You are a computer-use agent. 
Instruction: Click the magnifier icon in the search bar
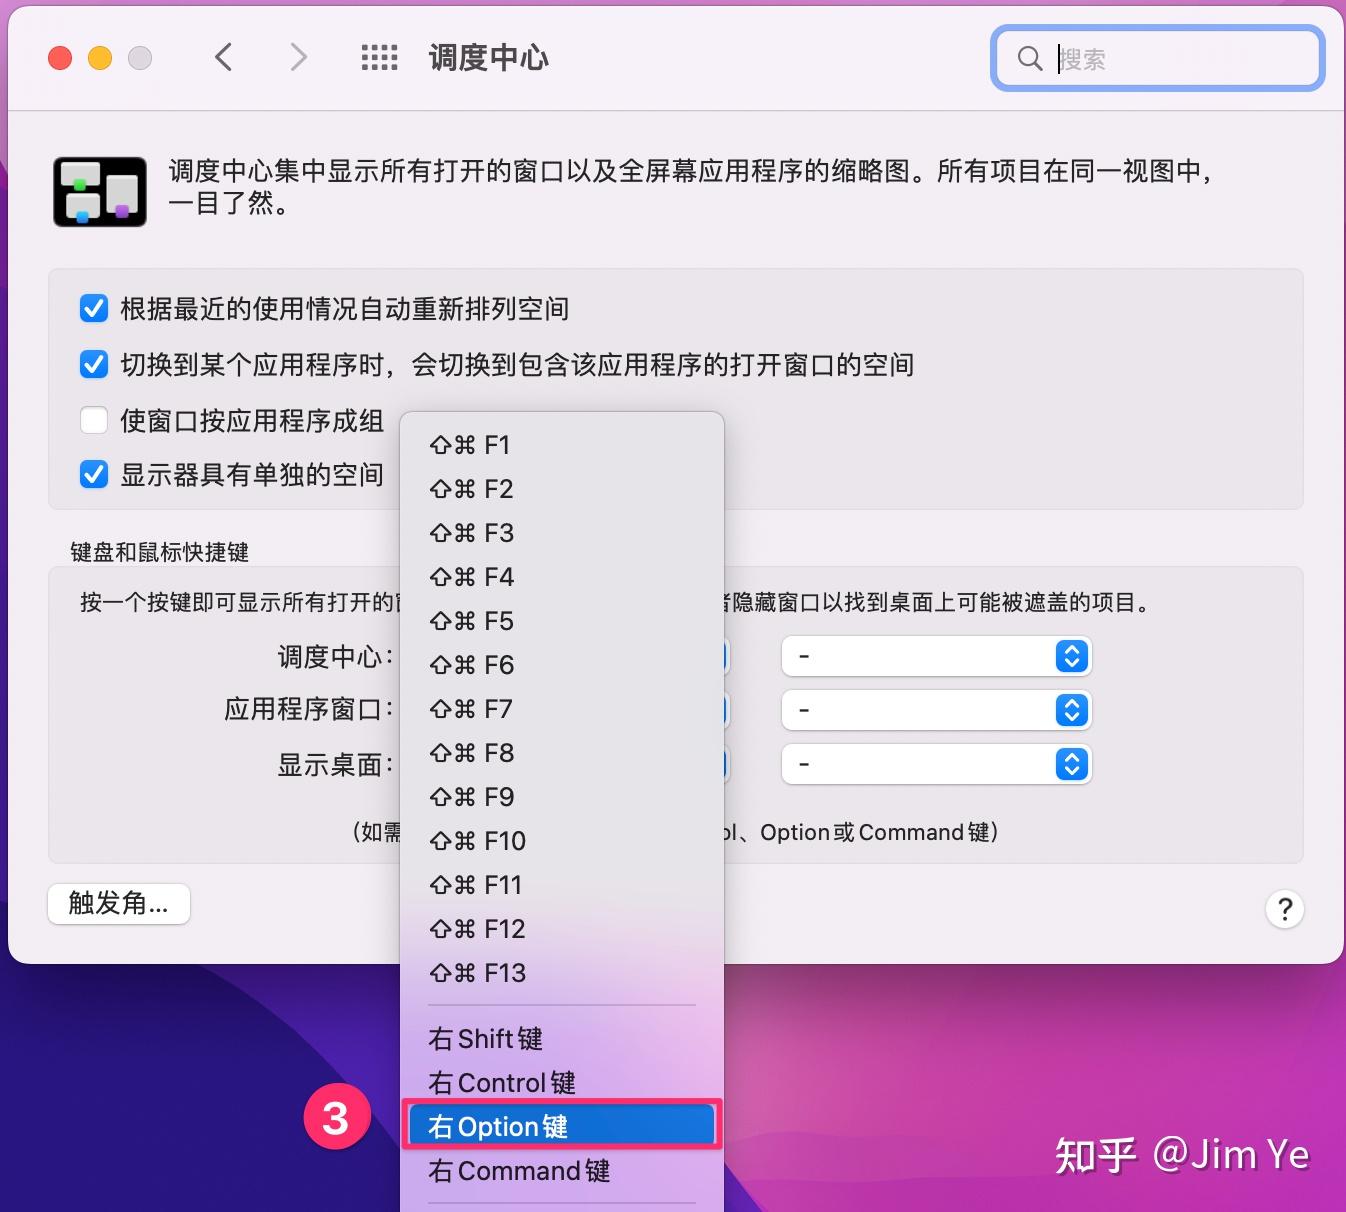click(x=1030, y=58)
